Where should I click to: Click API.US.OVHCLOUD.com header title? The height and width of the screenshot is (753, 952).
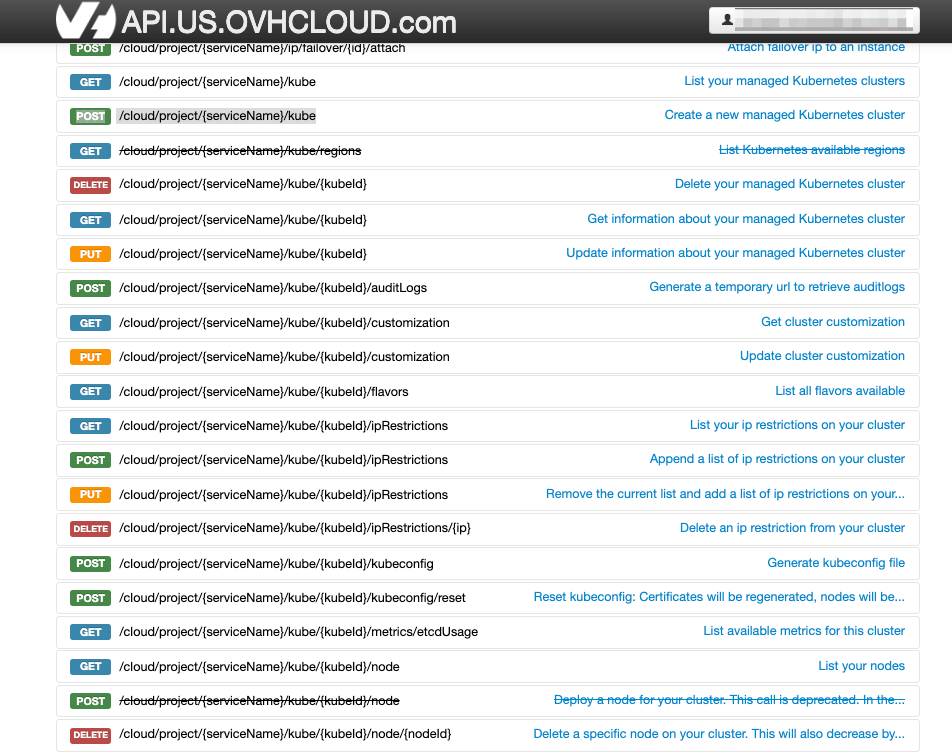289,22
